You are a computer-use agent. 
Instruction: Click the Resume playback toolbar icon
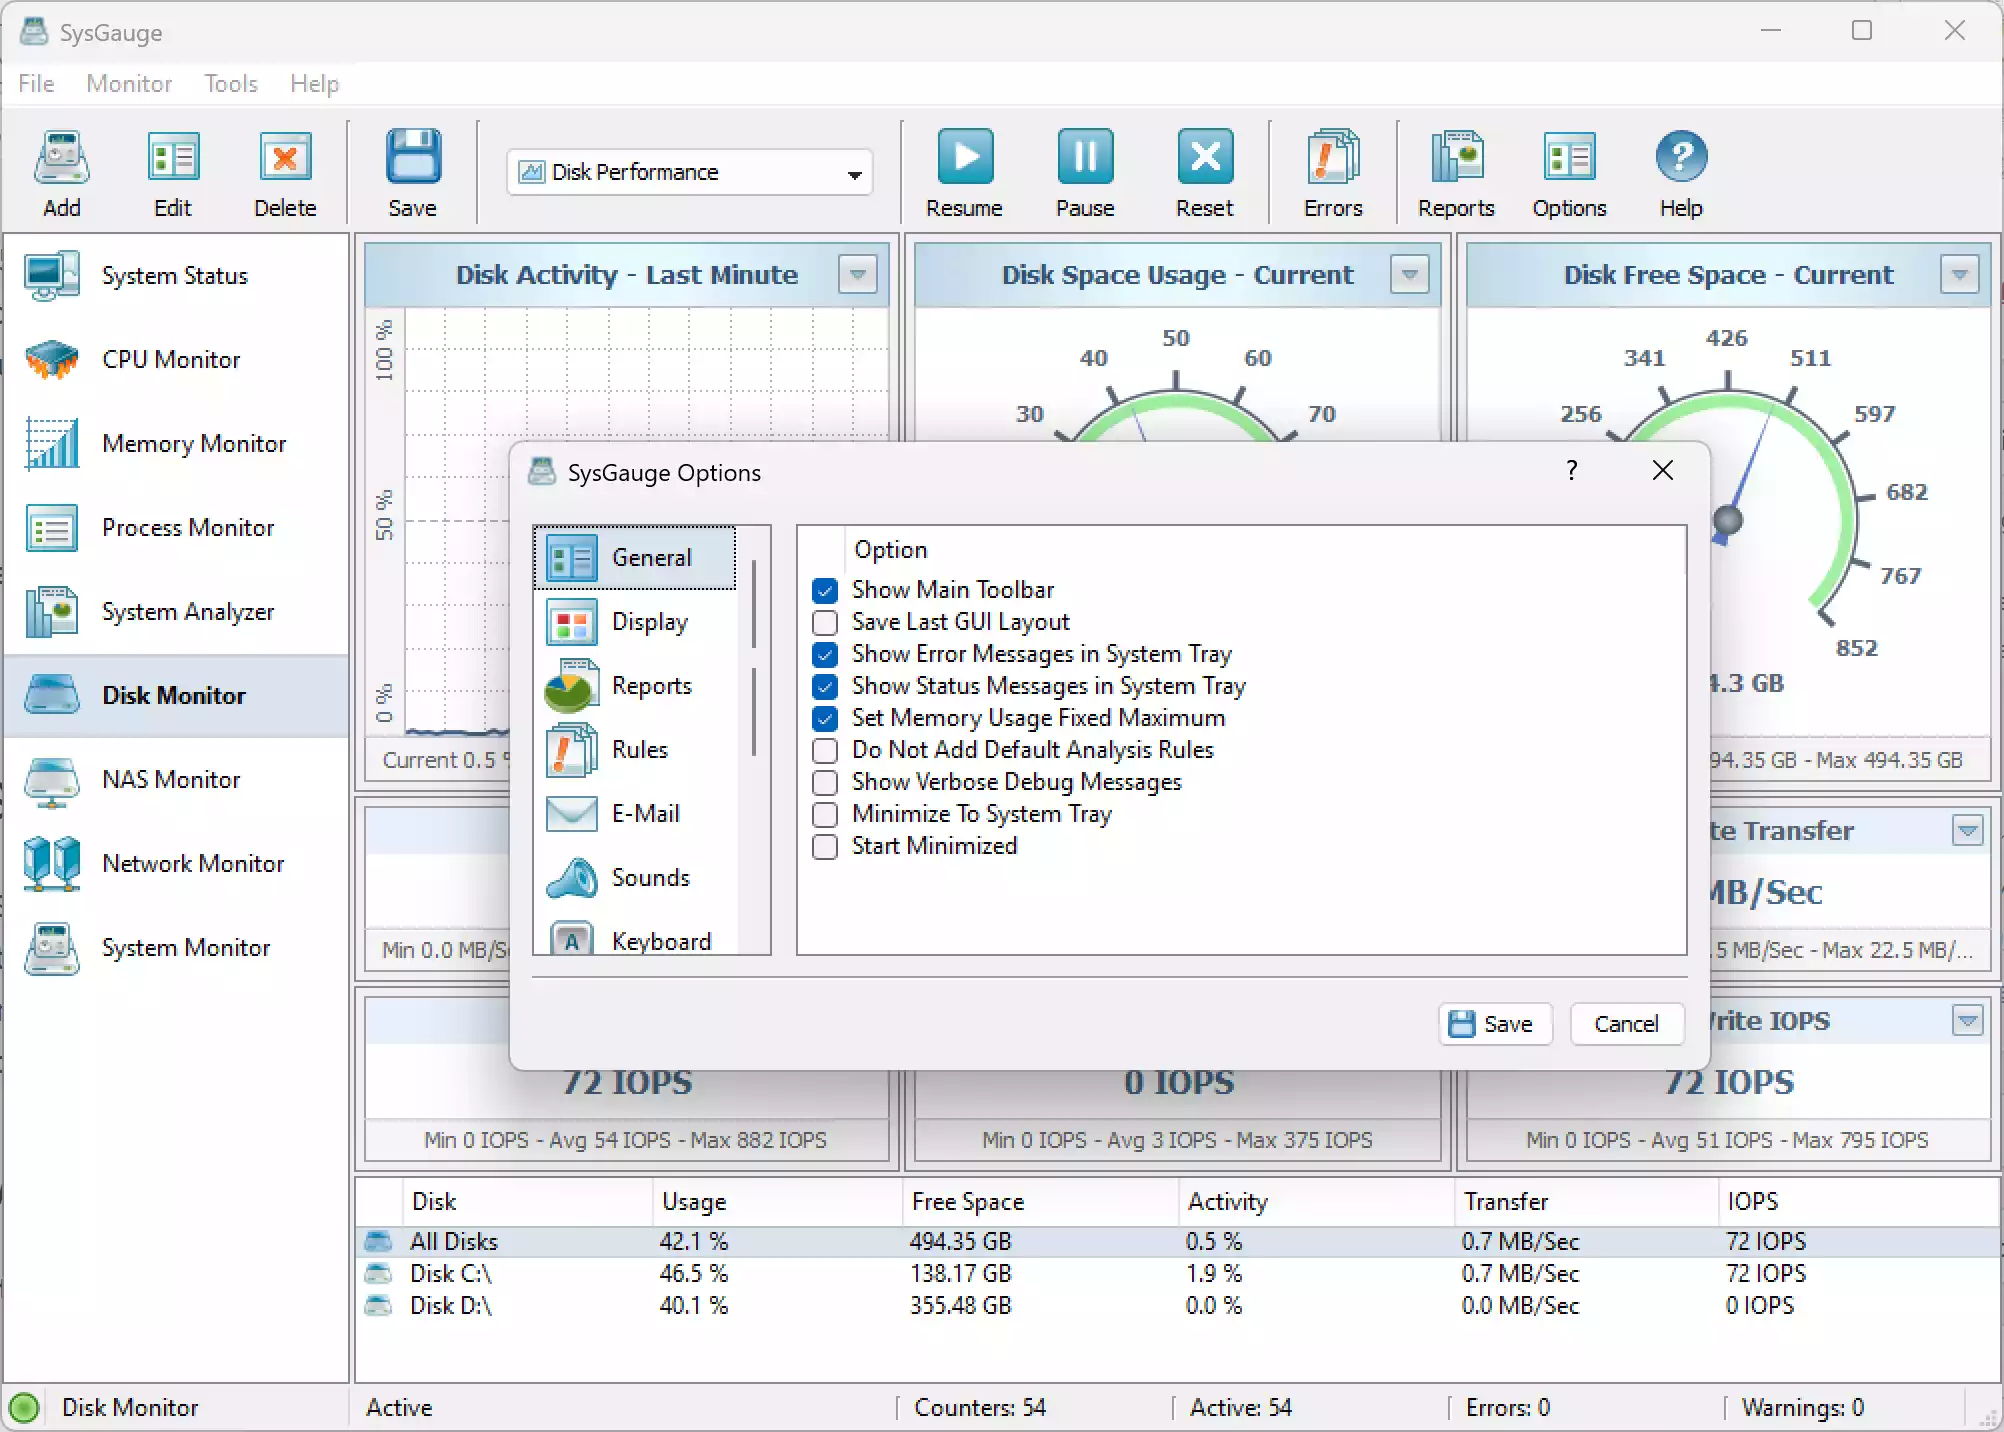[x=964, y=157]
